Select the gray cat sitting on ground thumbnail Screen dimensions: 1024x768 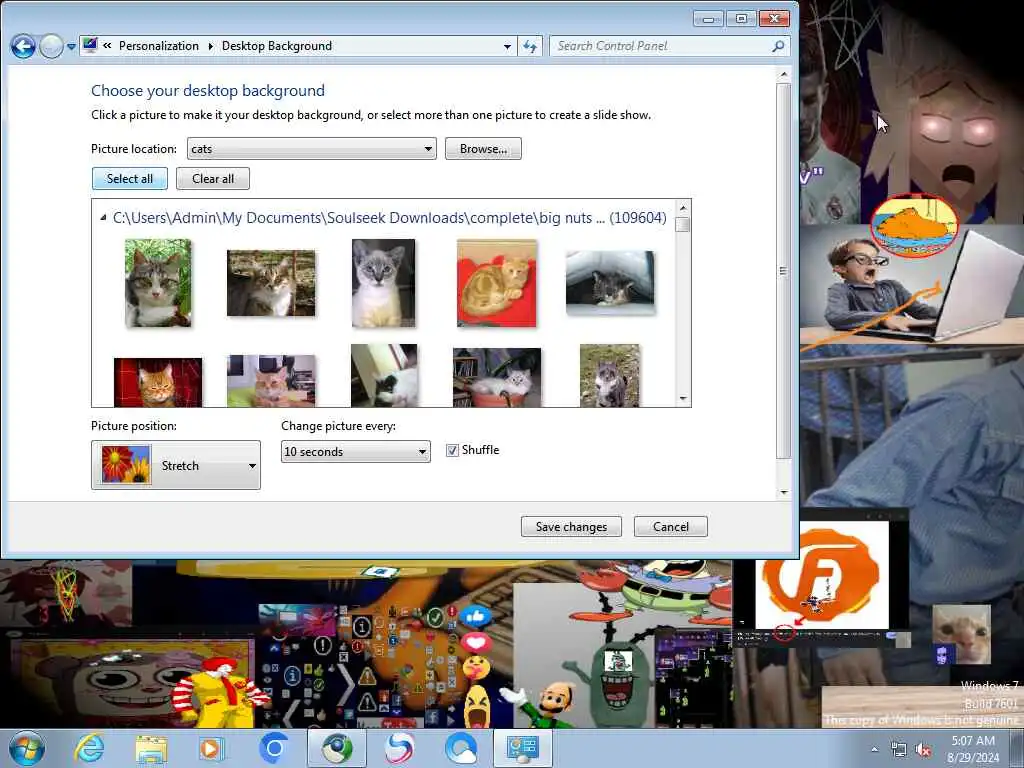point(610,376)
